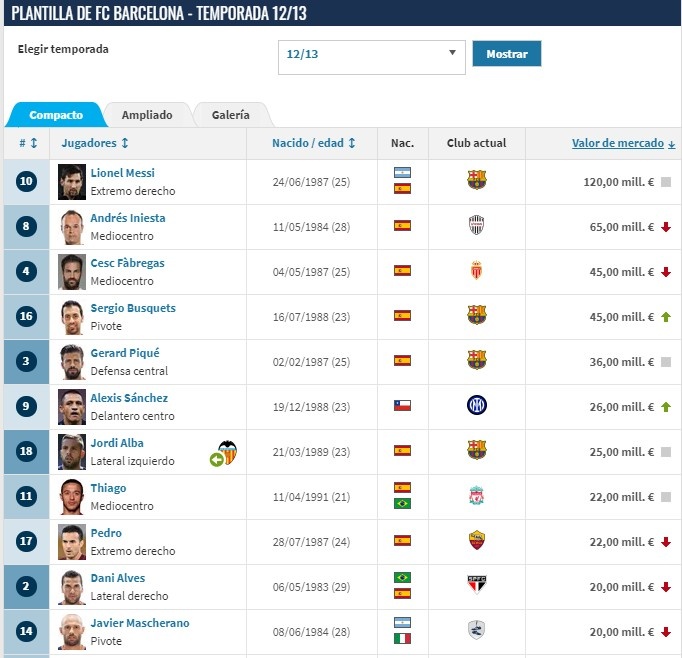Click green up arrow in Busquets row
The image size is (682, 658).
pos(666,317)
